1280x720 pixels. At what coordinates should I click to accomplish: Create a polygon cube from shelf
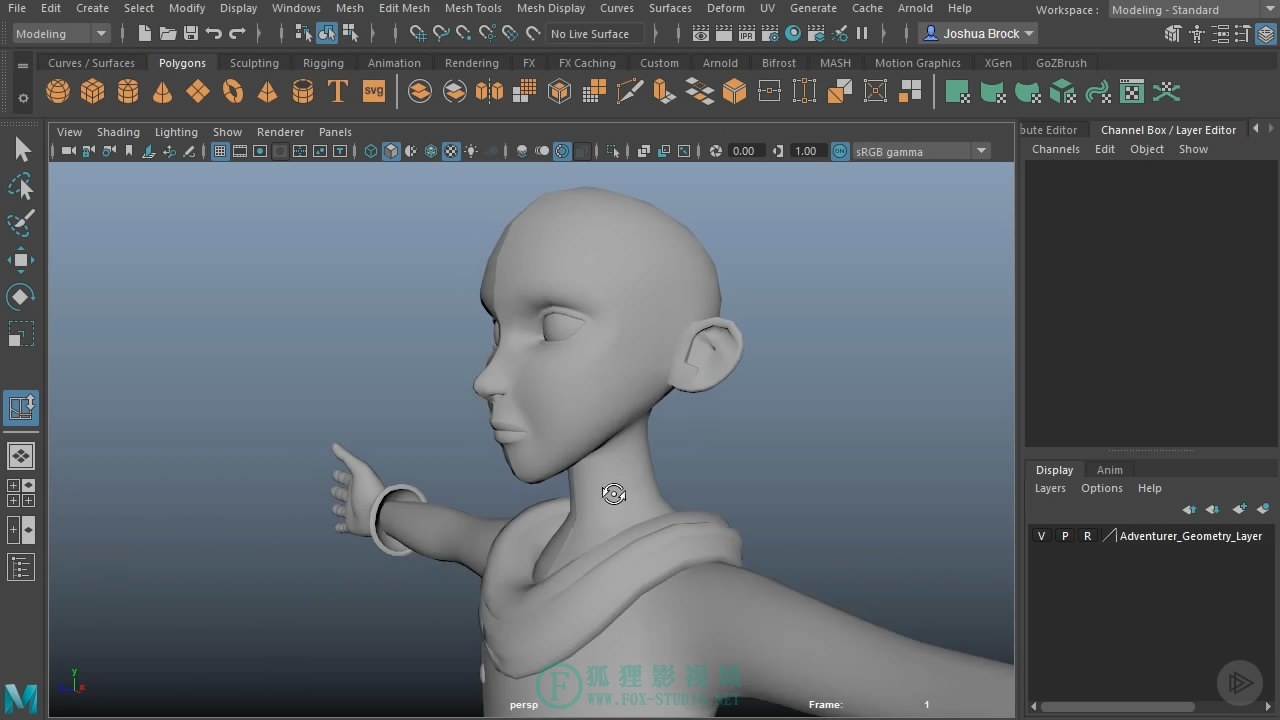93,92
